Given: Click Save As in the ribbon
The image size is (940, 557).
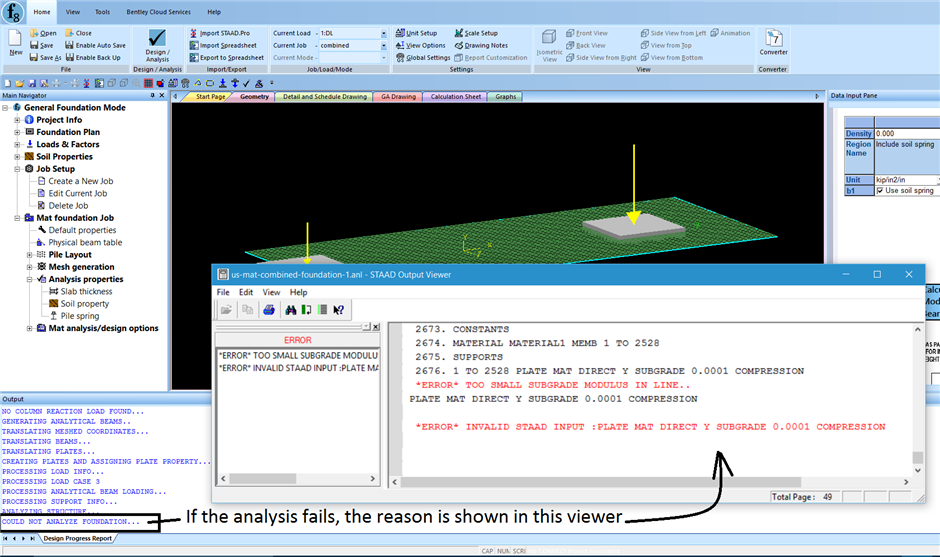Looking at the screenshot, I should 46,58.
